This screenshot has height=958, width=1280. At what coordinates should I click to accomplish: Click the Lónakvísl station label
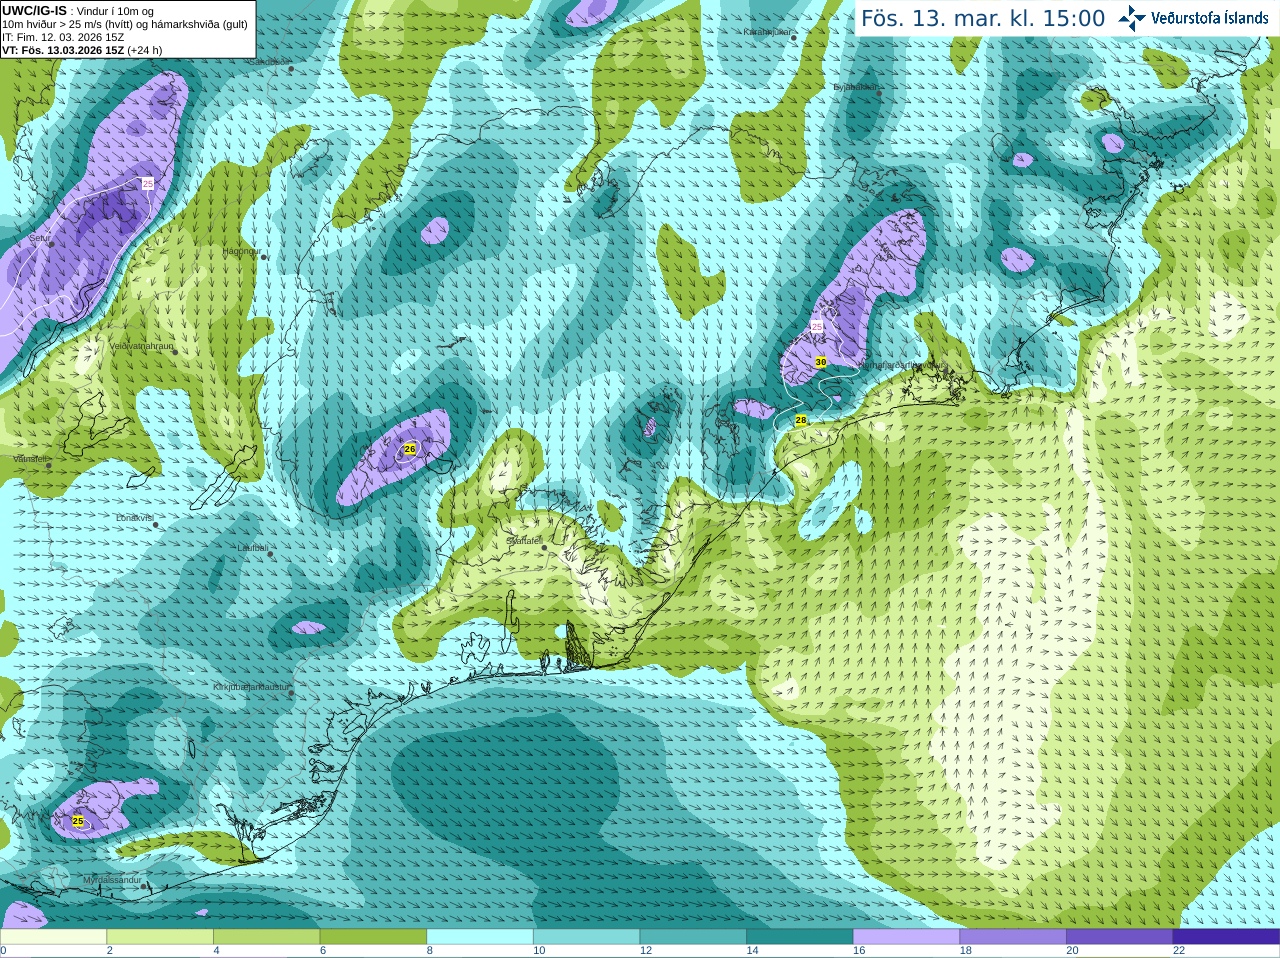[x=135, y=518]
